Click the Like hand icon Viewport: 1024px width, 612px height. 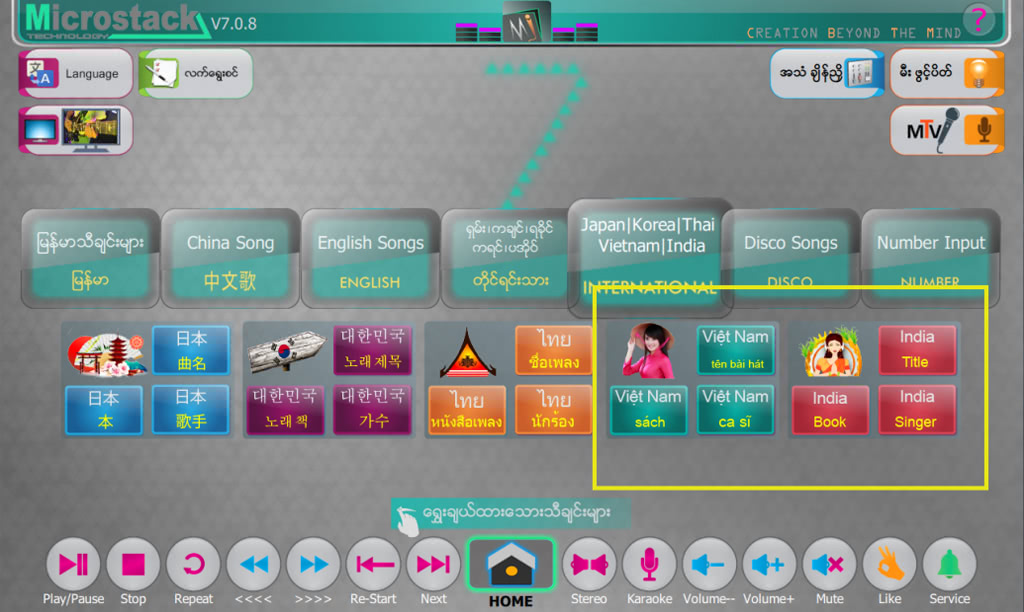(x=889, y=565)
